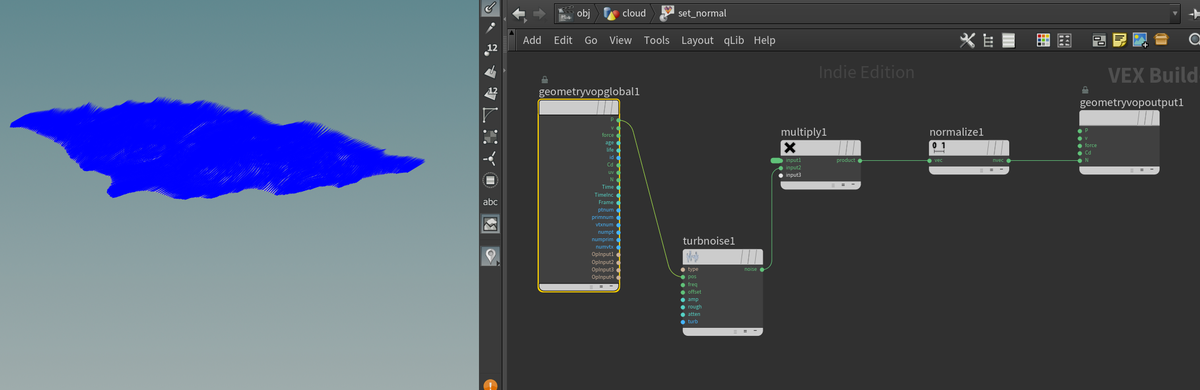Go forward with the navigation forward arrow

540,13
